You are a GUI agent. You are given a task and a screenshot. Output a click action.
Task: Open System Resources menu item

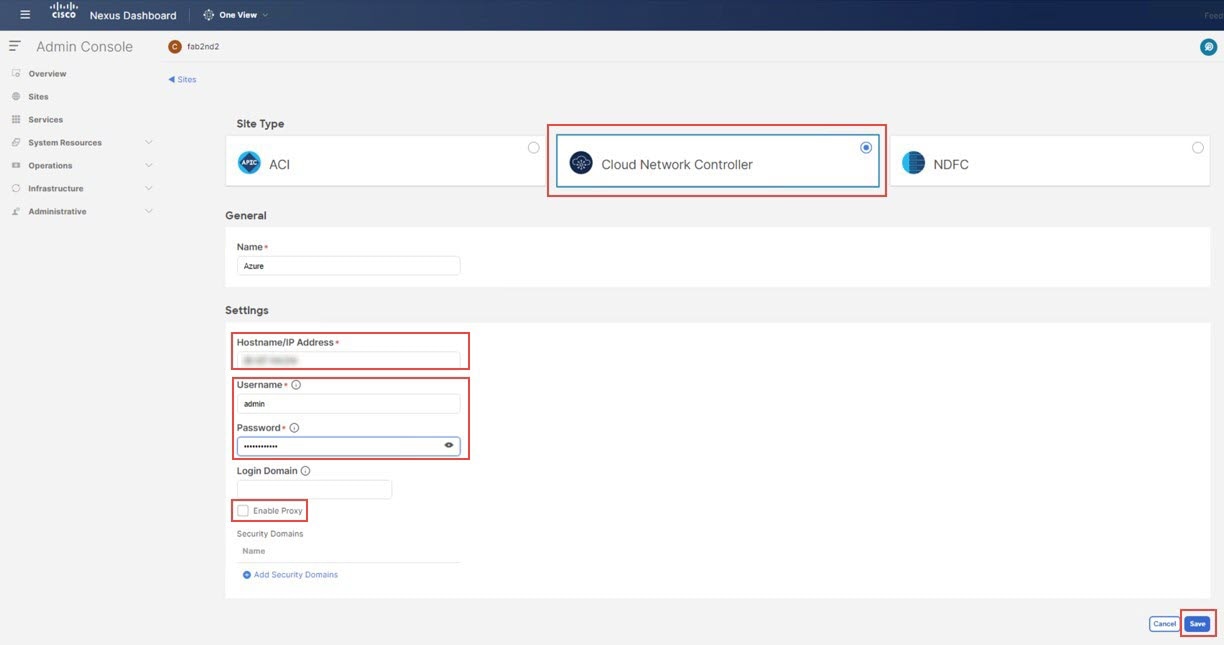[65, 143]
